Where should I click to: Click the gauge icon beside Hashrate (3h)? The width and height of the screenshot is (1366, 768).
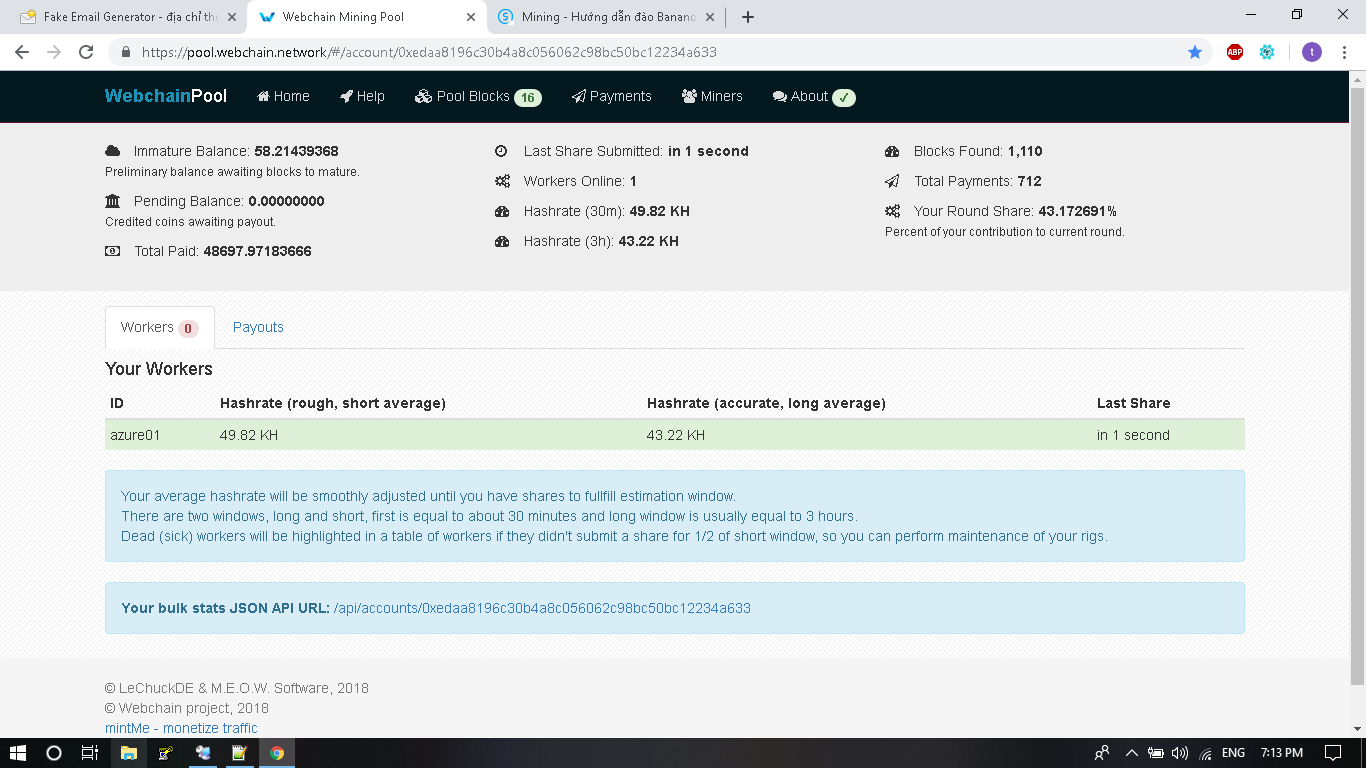click(x=502, y=241)
